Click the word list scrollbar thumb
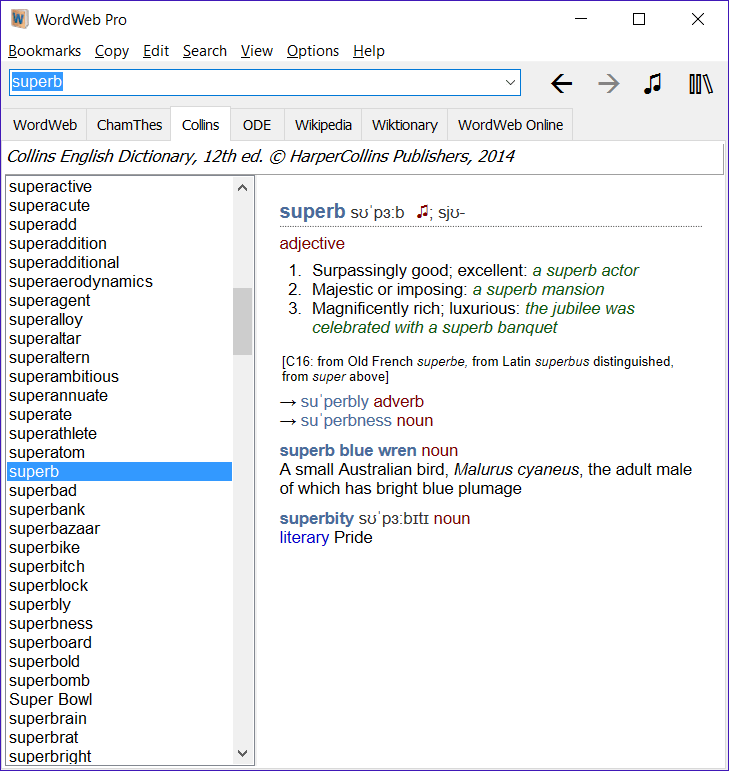Viewport: 729px width, 771px height. click(242, 321)
